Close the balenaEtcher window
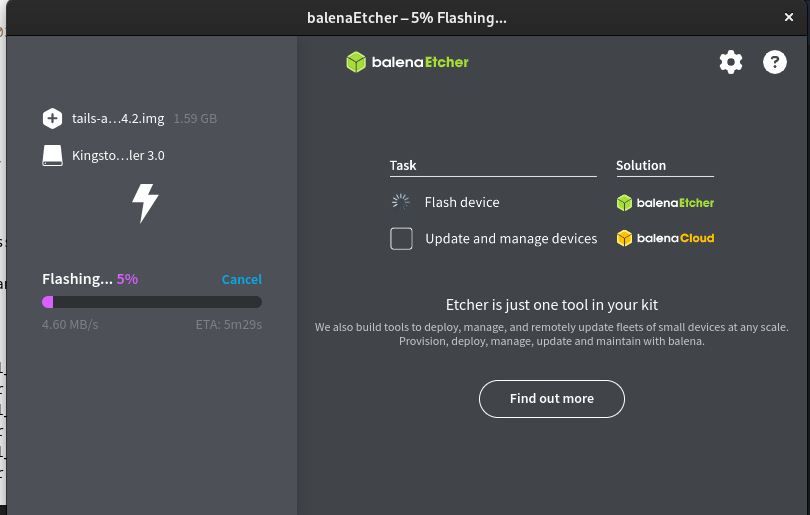This screenshot has width=810, height=515. click(x=789, y=17)
